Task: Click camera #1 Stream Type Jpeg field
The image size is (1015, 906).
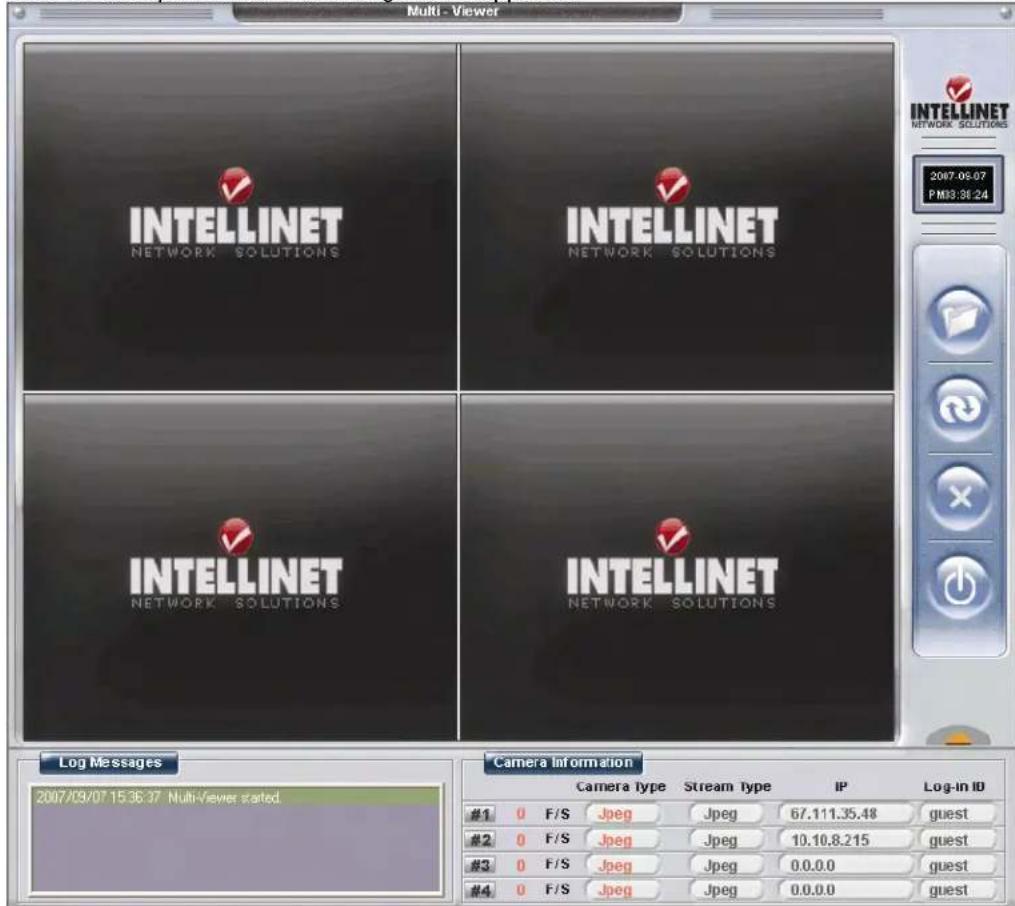Action: click(726, 813)
